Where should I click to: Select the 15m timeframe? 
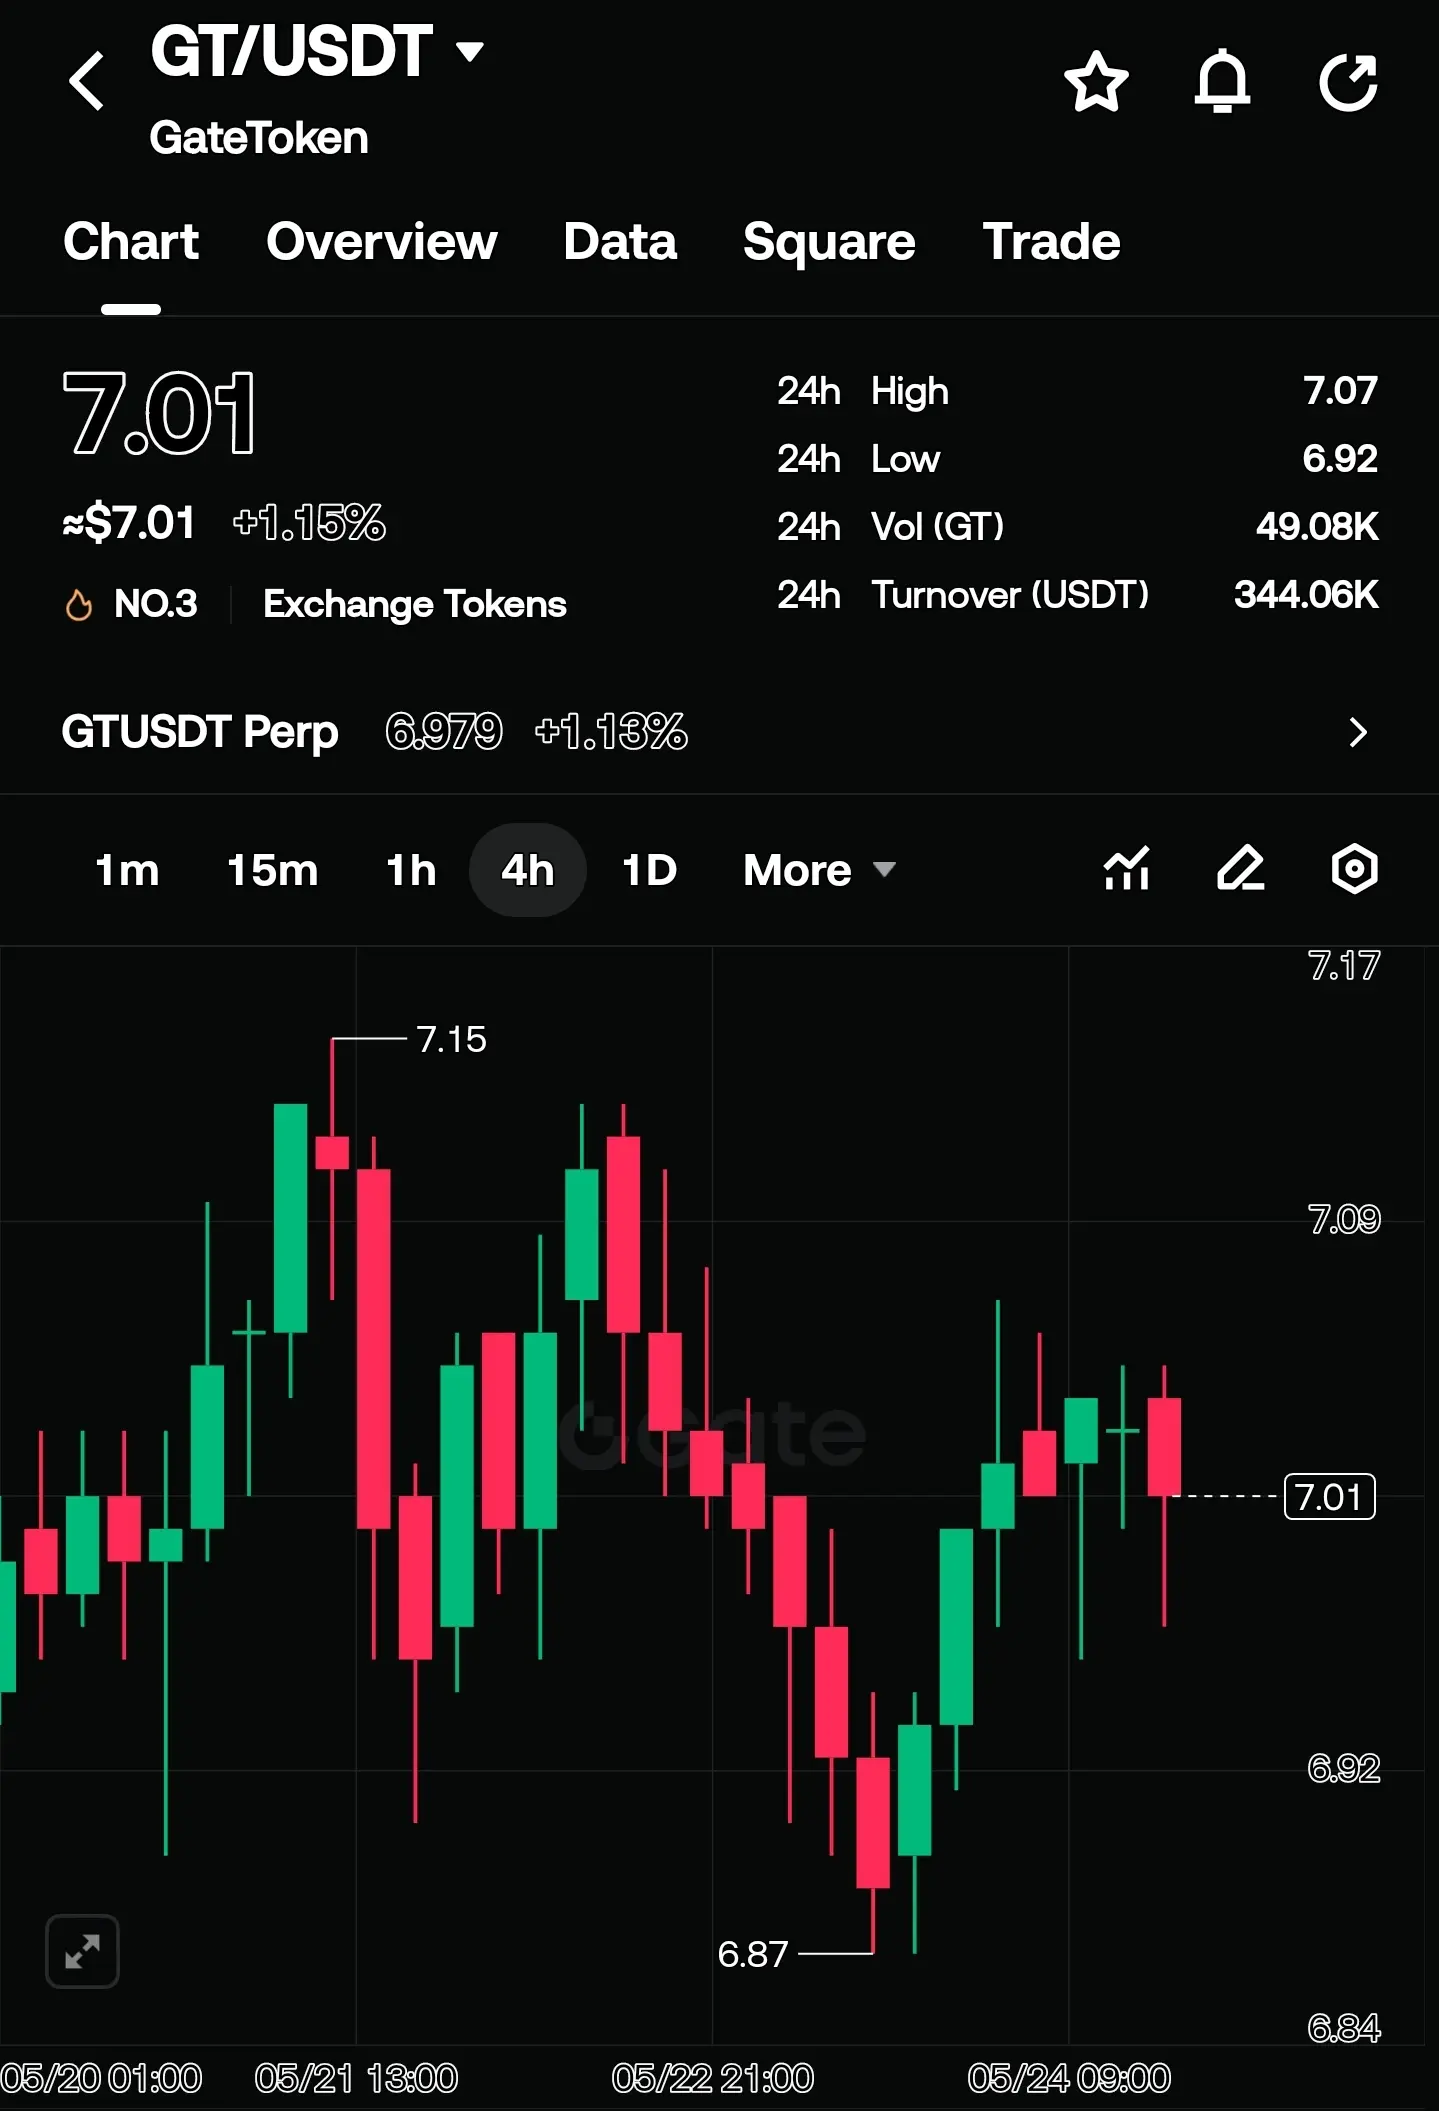coord(272,870)
